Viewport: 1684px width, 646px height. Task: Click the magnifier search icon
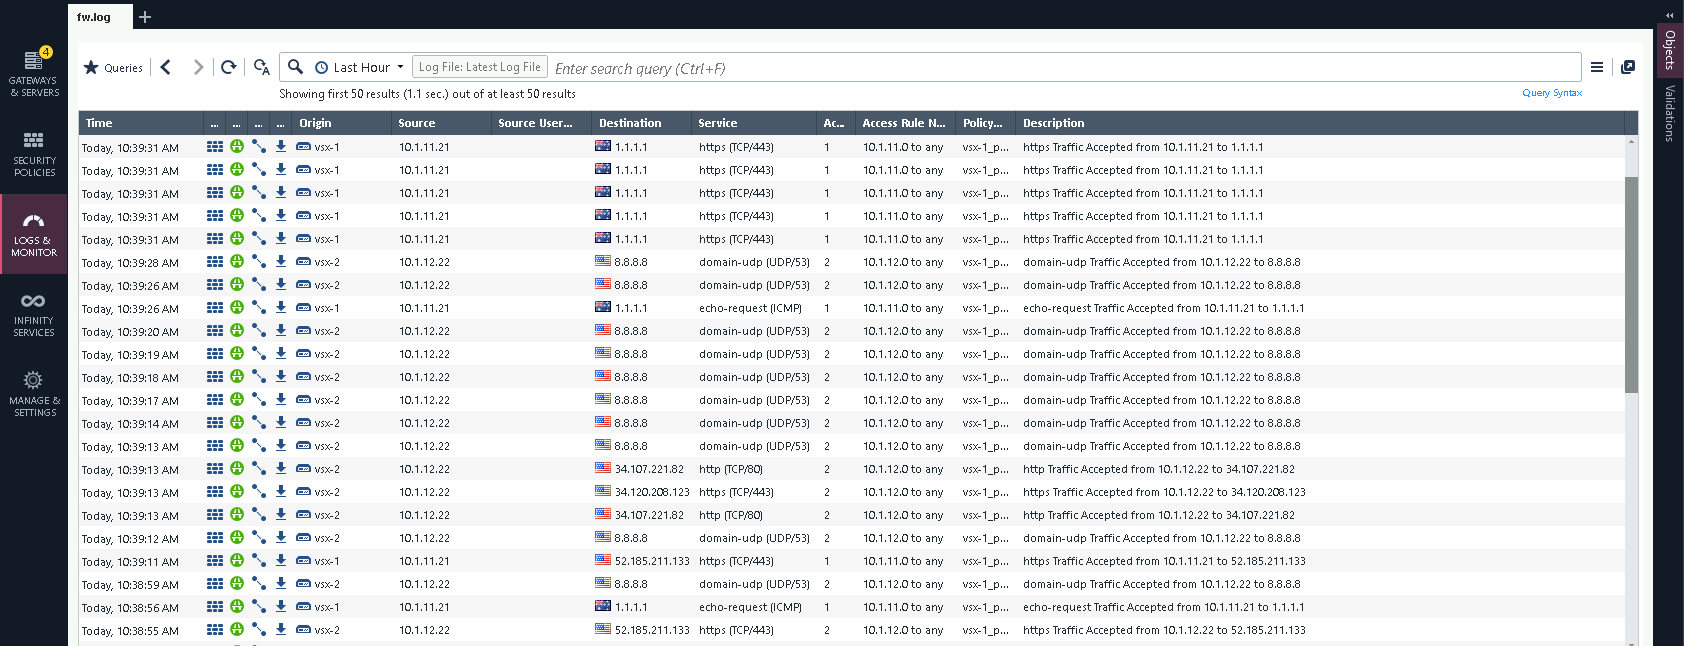[295, 67]
